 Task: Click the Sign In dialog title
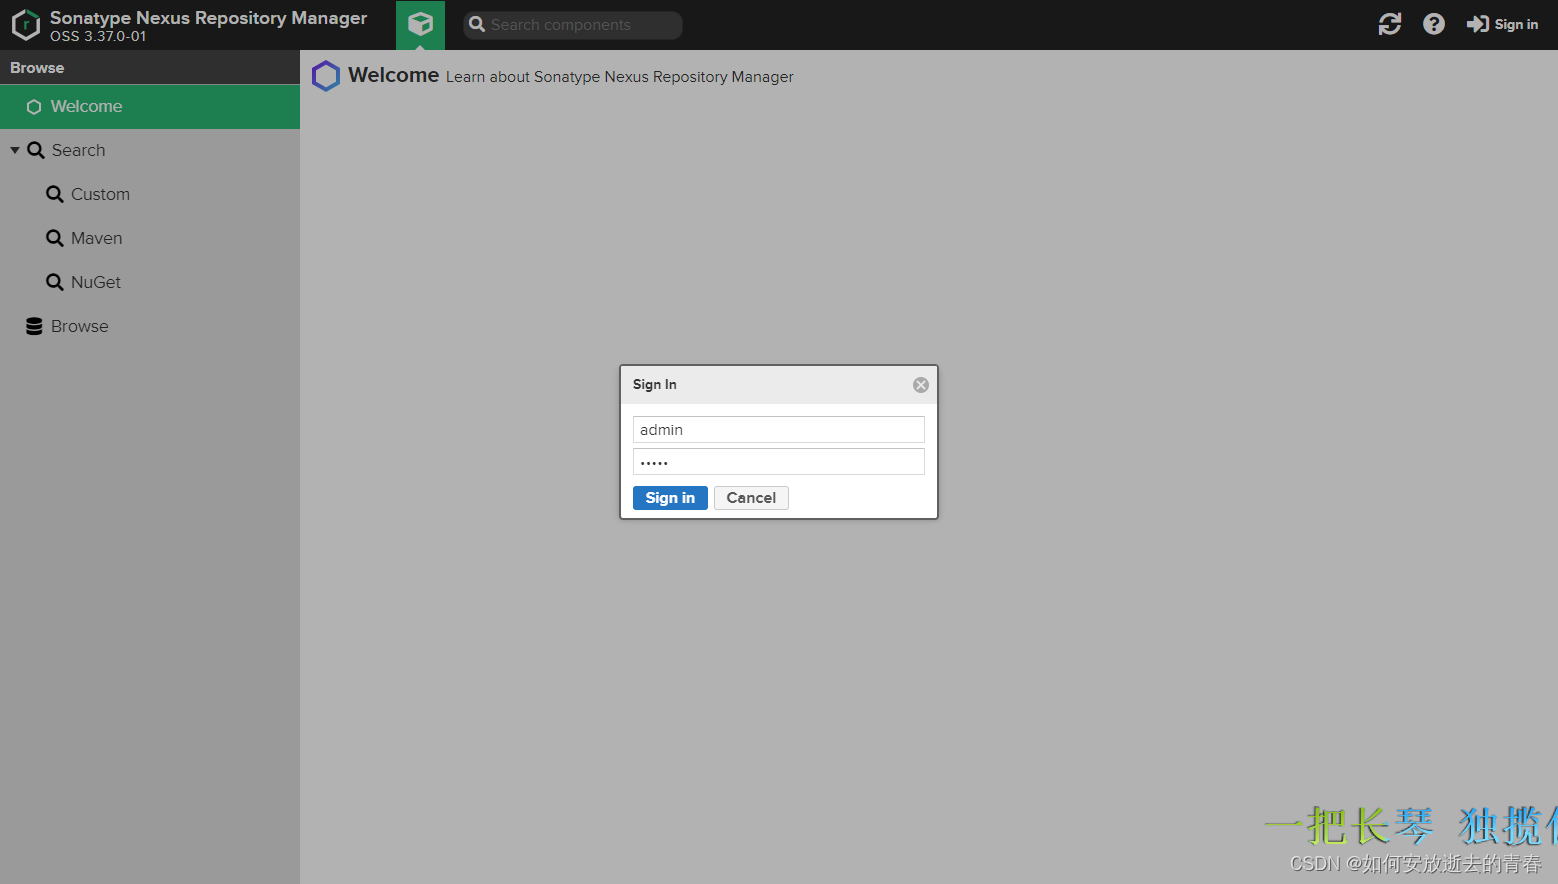(655, 385)
